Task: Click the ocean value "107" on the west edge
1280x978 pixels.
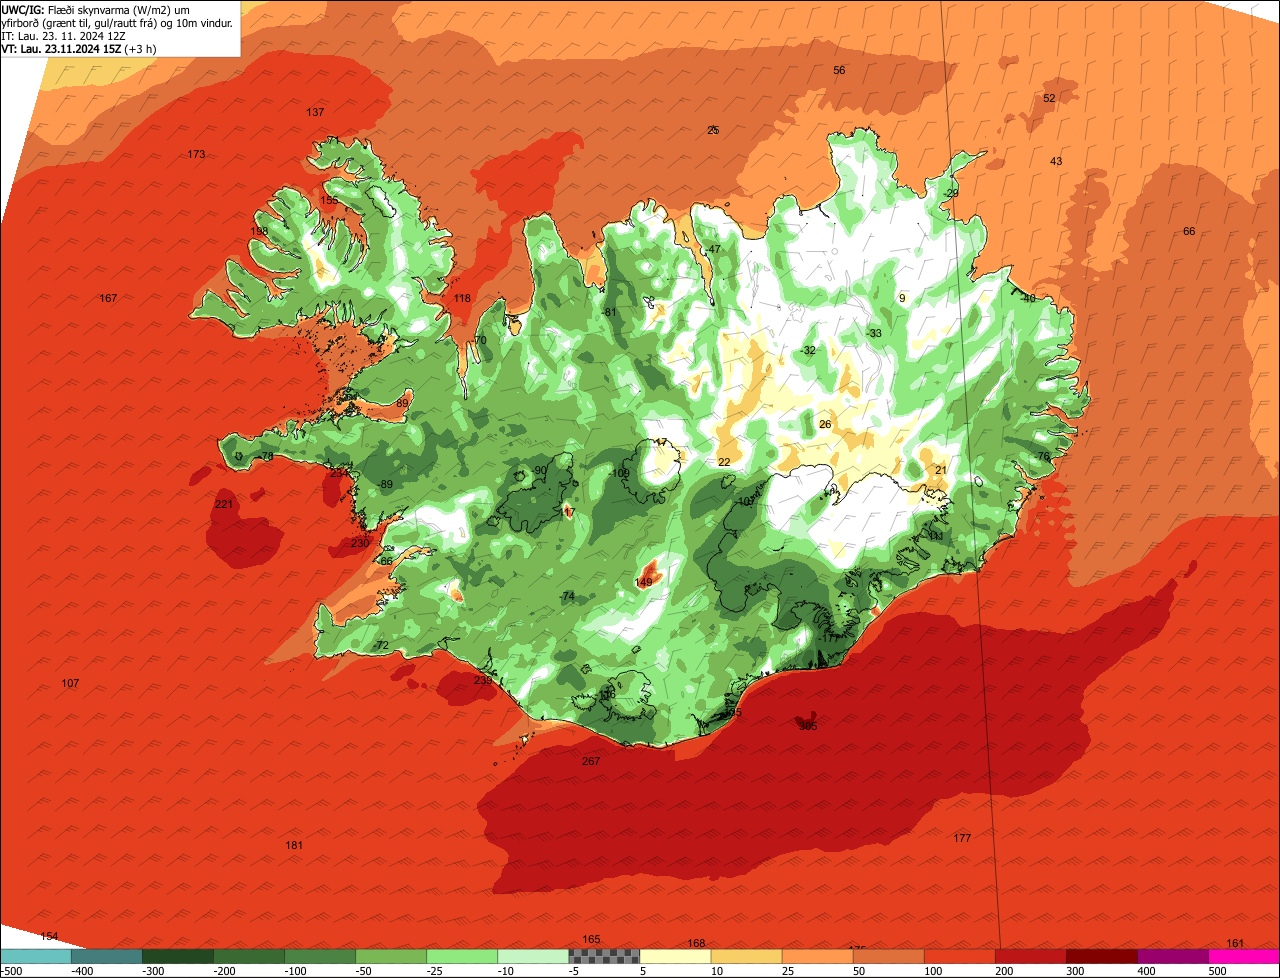Action: (70, 683)
